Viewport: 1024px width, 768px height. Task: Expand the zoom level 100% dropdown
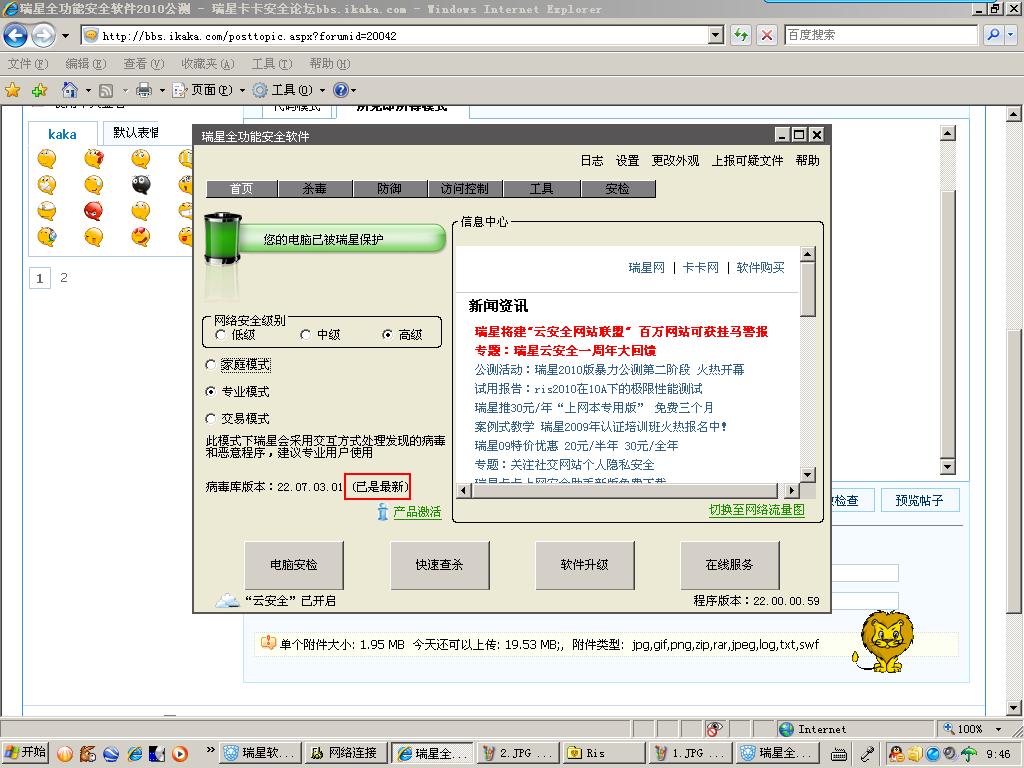click(x=999, y=729)
